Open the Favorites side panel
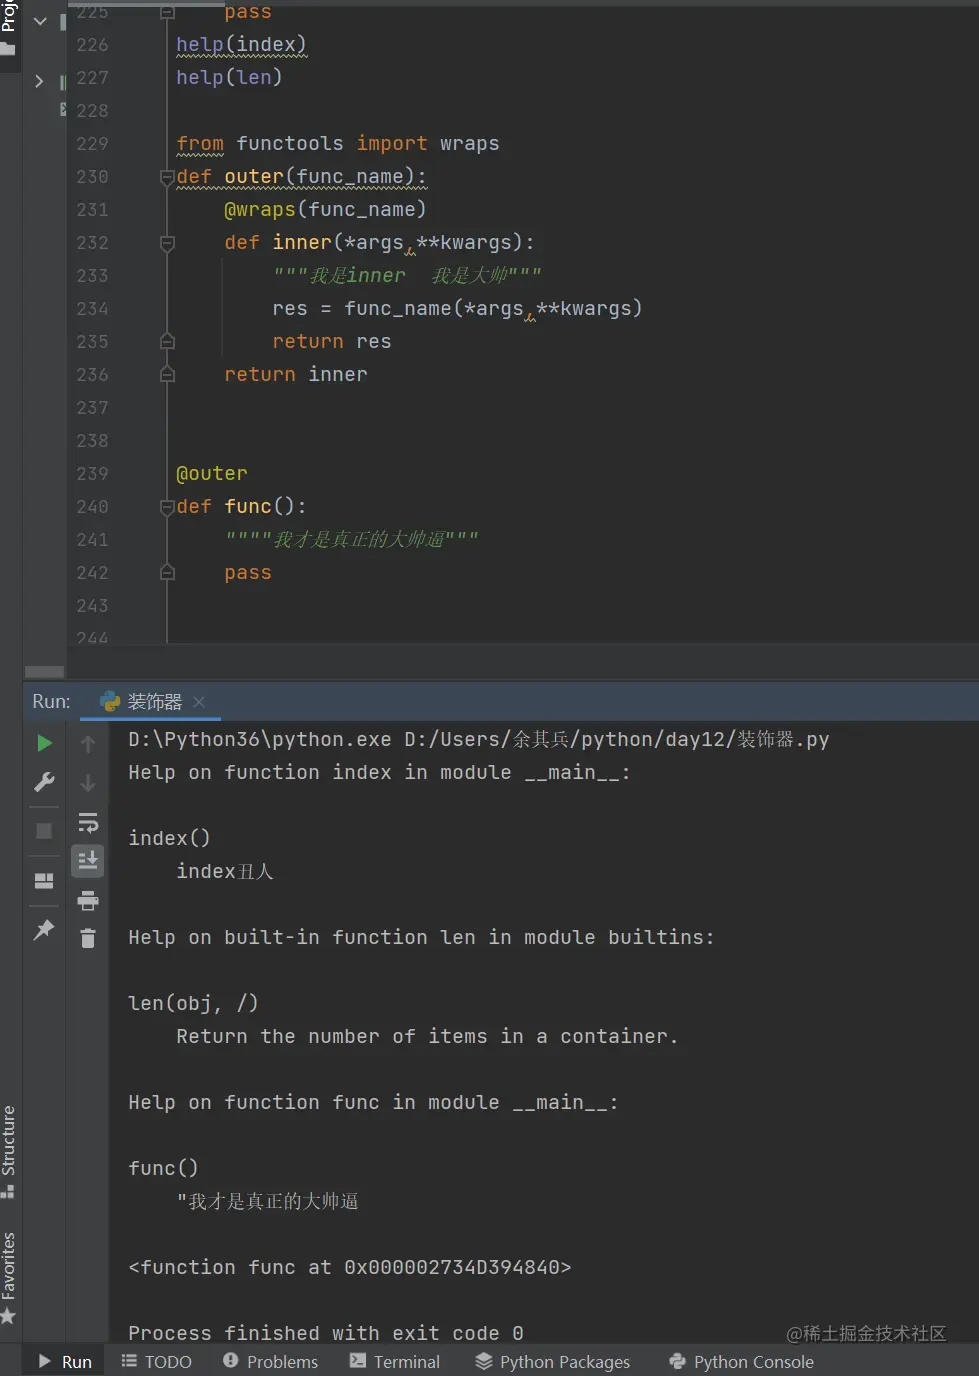Viewport: 979px width, 1376px height. click(9, 1277)
